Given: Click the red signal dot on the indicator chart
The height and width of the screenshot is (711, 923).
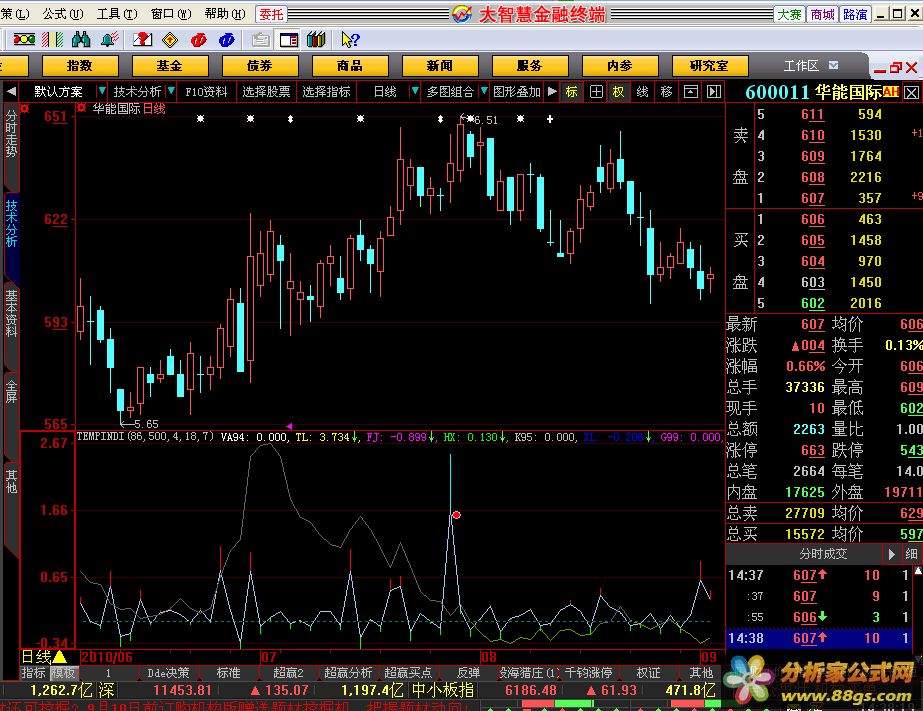Looking at the screenshot, I should coord(456,515).
